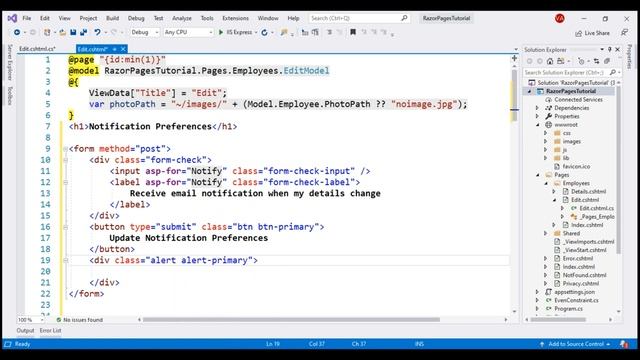Expand the appsettings.json node
The image size is (640, 360).
coord(537,292)
